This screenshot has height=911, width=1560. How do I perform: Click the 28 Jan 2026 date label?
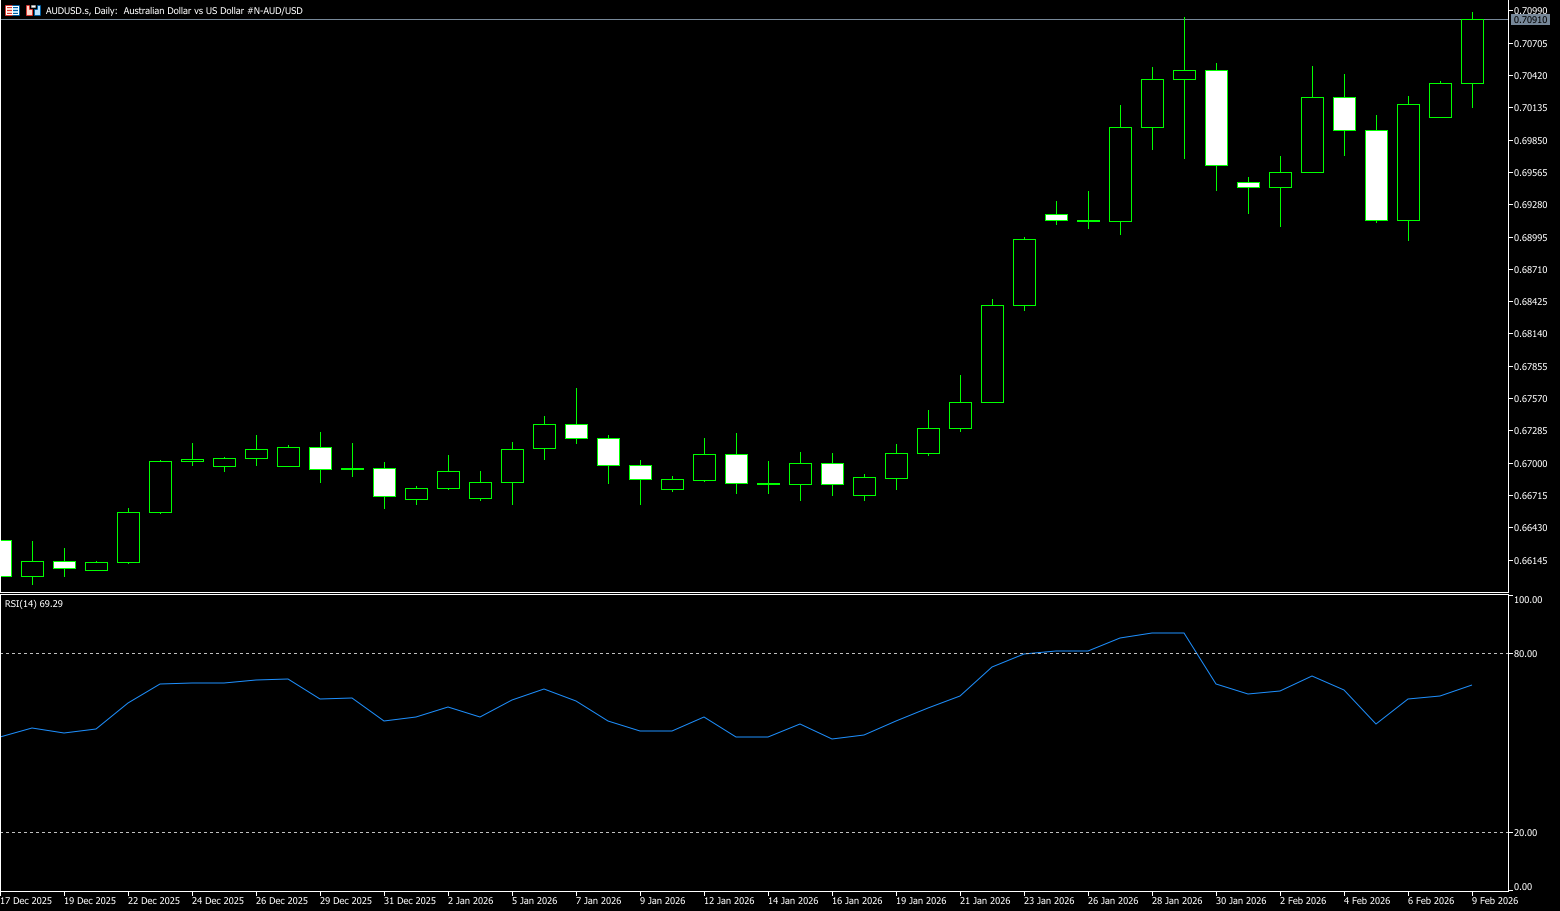(1177, 901)
